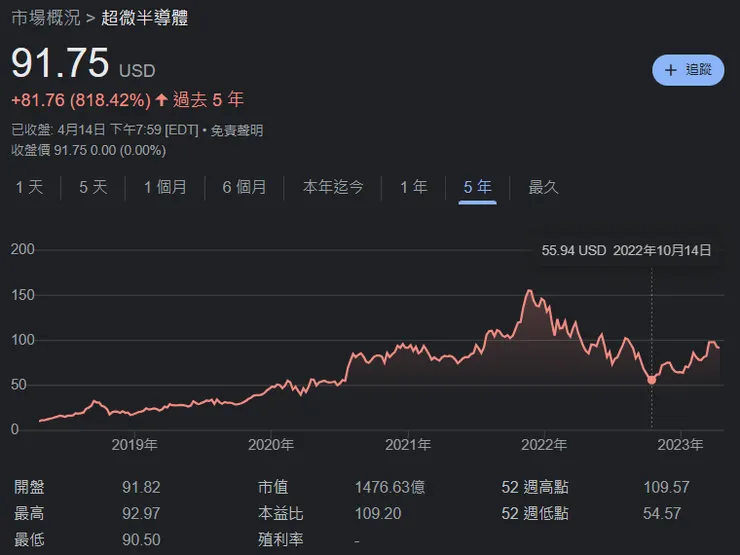Open the 免責聲明 disclaimer link
740x555 pixels.
(x=236, y=130)
